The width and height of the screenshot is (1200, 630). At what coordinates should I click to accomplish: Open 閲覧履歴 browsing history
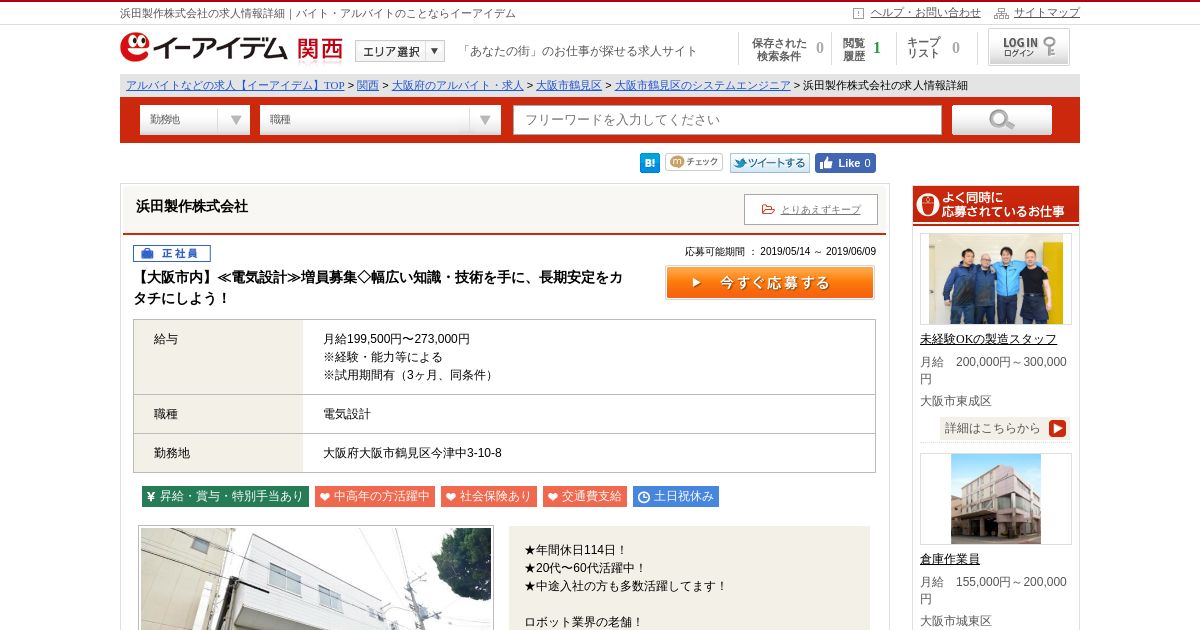(862, 49)
